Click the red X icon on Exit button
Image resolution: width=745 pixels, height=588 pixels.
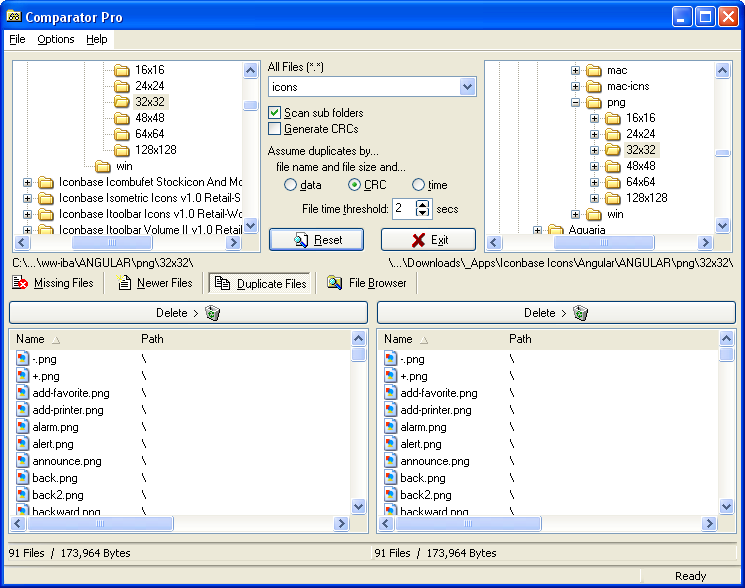[x=418, y=240]
